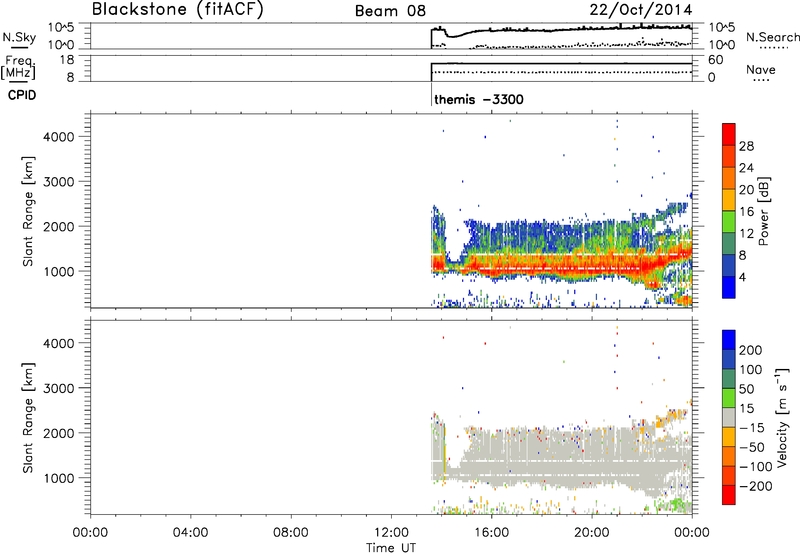Click the 'Time UT' axis label
800x554 pixels.
point(391,548)
